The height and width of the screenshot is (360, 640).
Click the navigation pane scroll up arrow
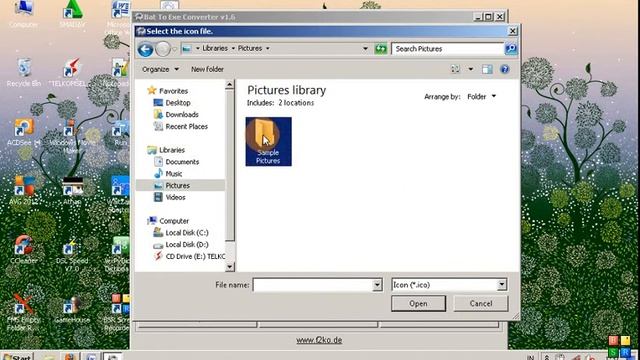point(230,85)
